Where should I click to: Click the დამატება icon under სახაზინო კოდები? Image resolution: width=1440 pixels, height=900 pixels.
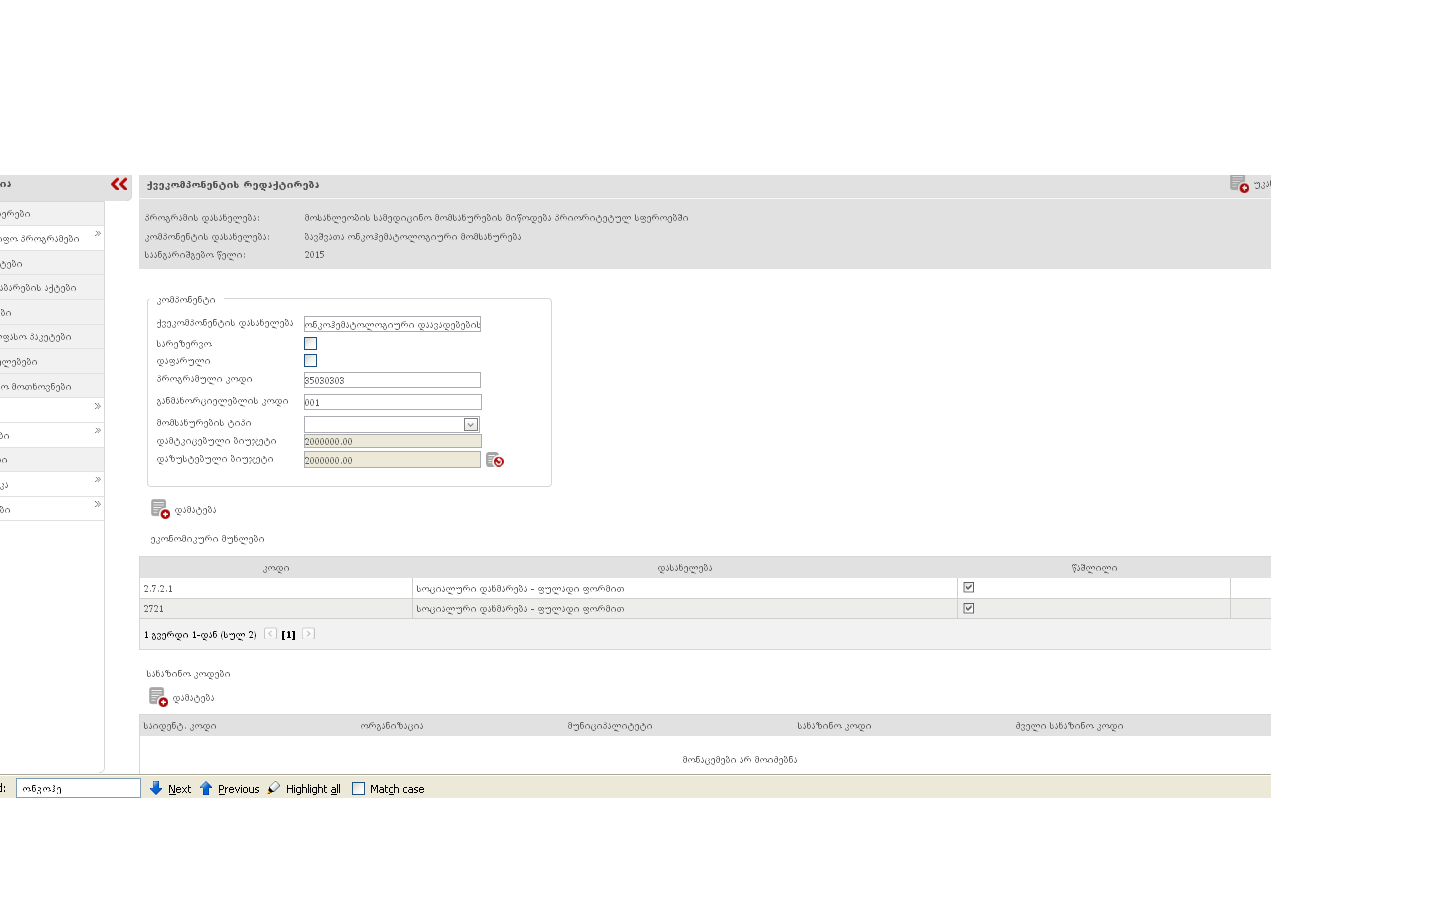point(158,697)
